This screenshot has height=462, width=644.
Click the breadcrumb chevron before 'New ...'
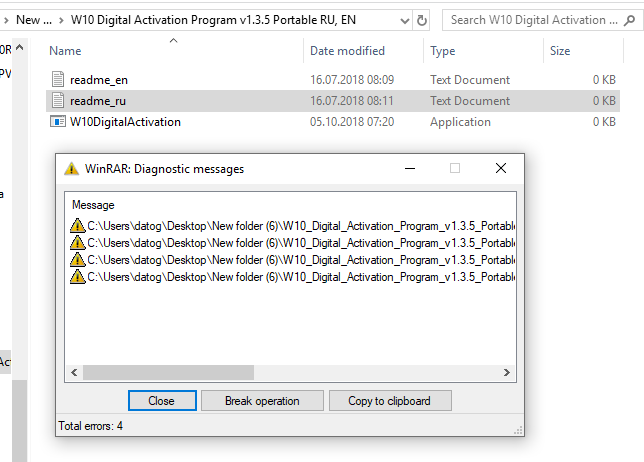pyautogui.click(x=6, y=20)
